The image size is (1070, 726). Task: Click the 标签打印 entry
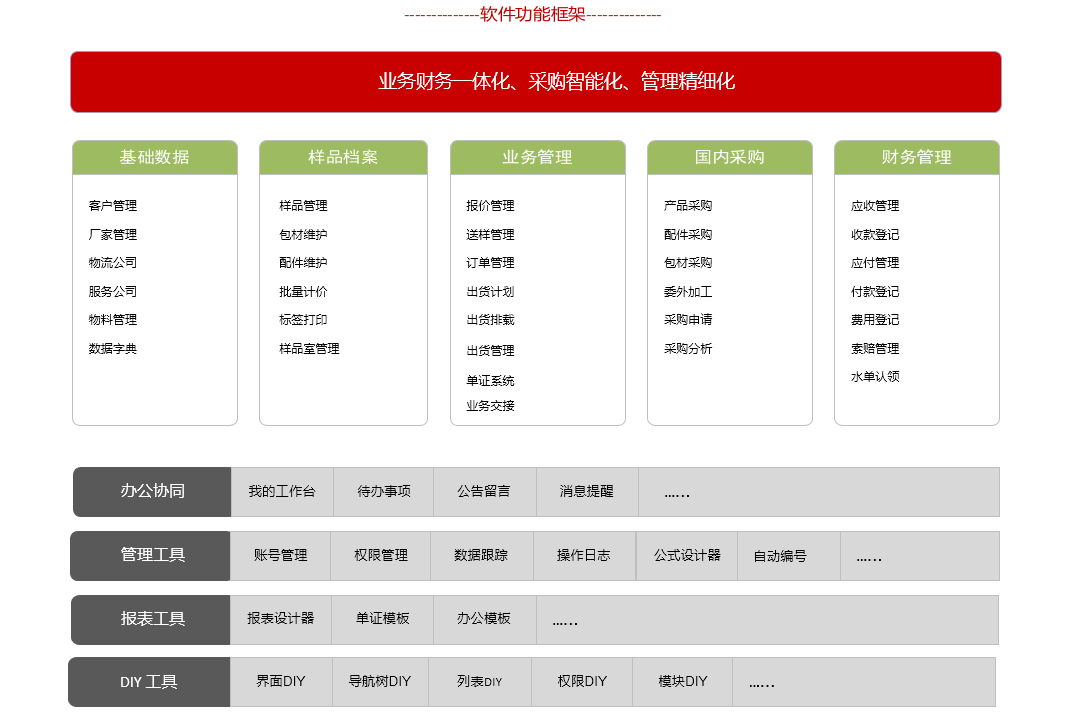303,320
